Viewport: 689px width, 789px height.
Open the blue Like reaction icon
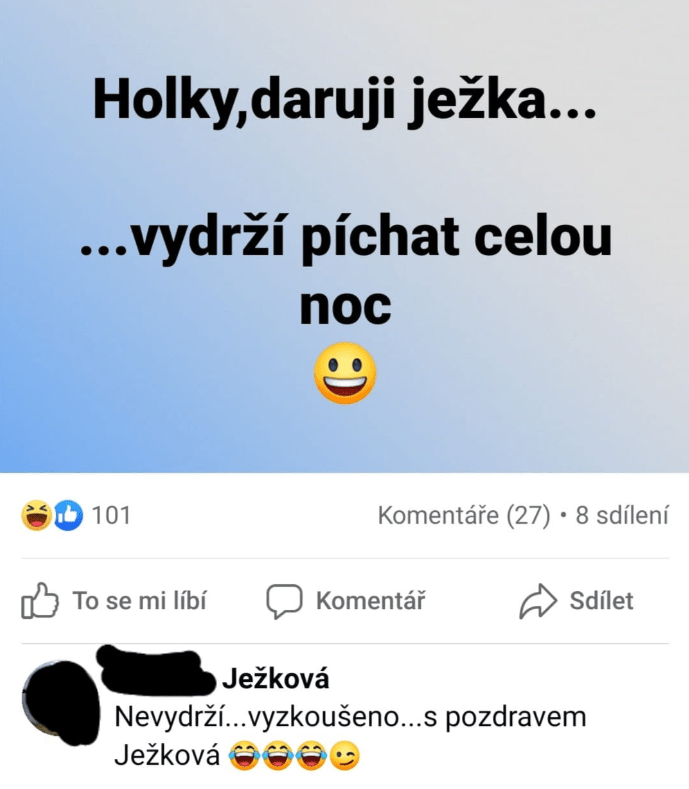click(x=68, y=515)
